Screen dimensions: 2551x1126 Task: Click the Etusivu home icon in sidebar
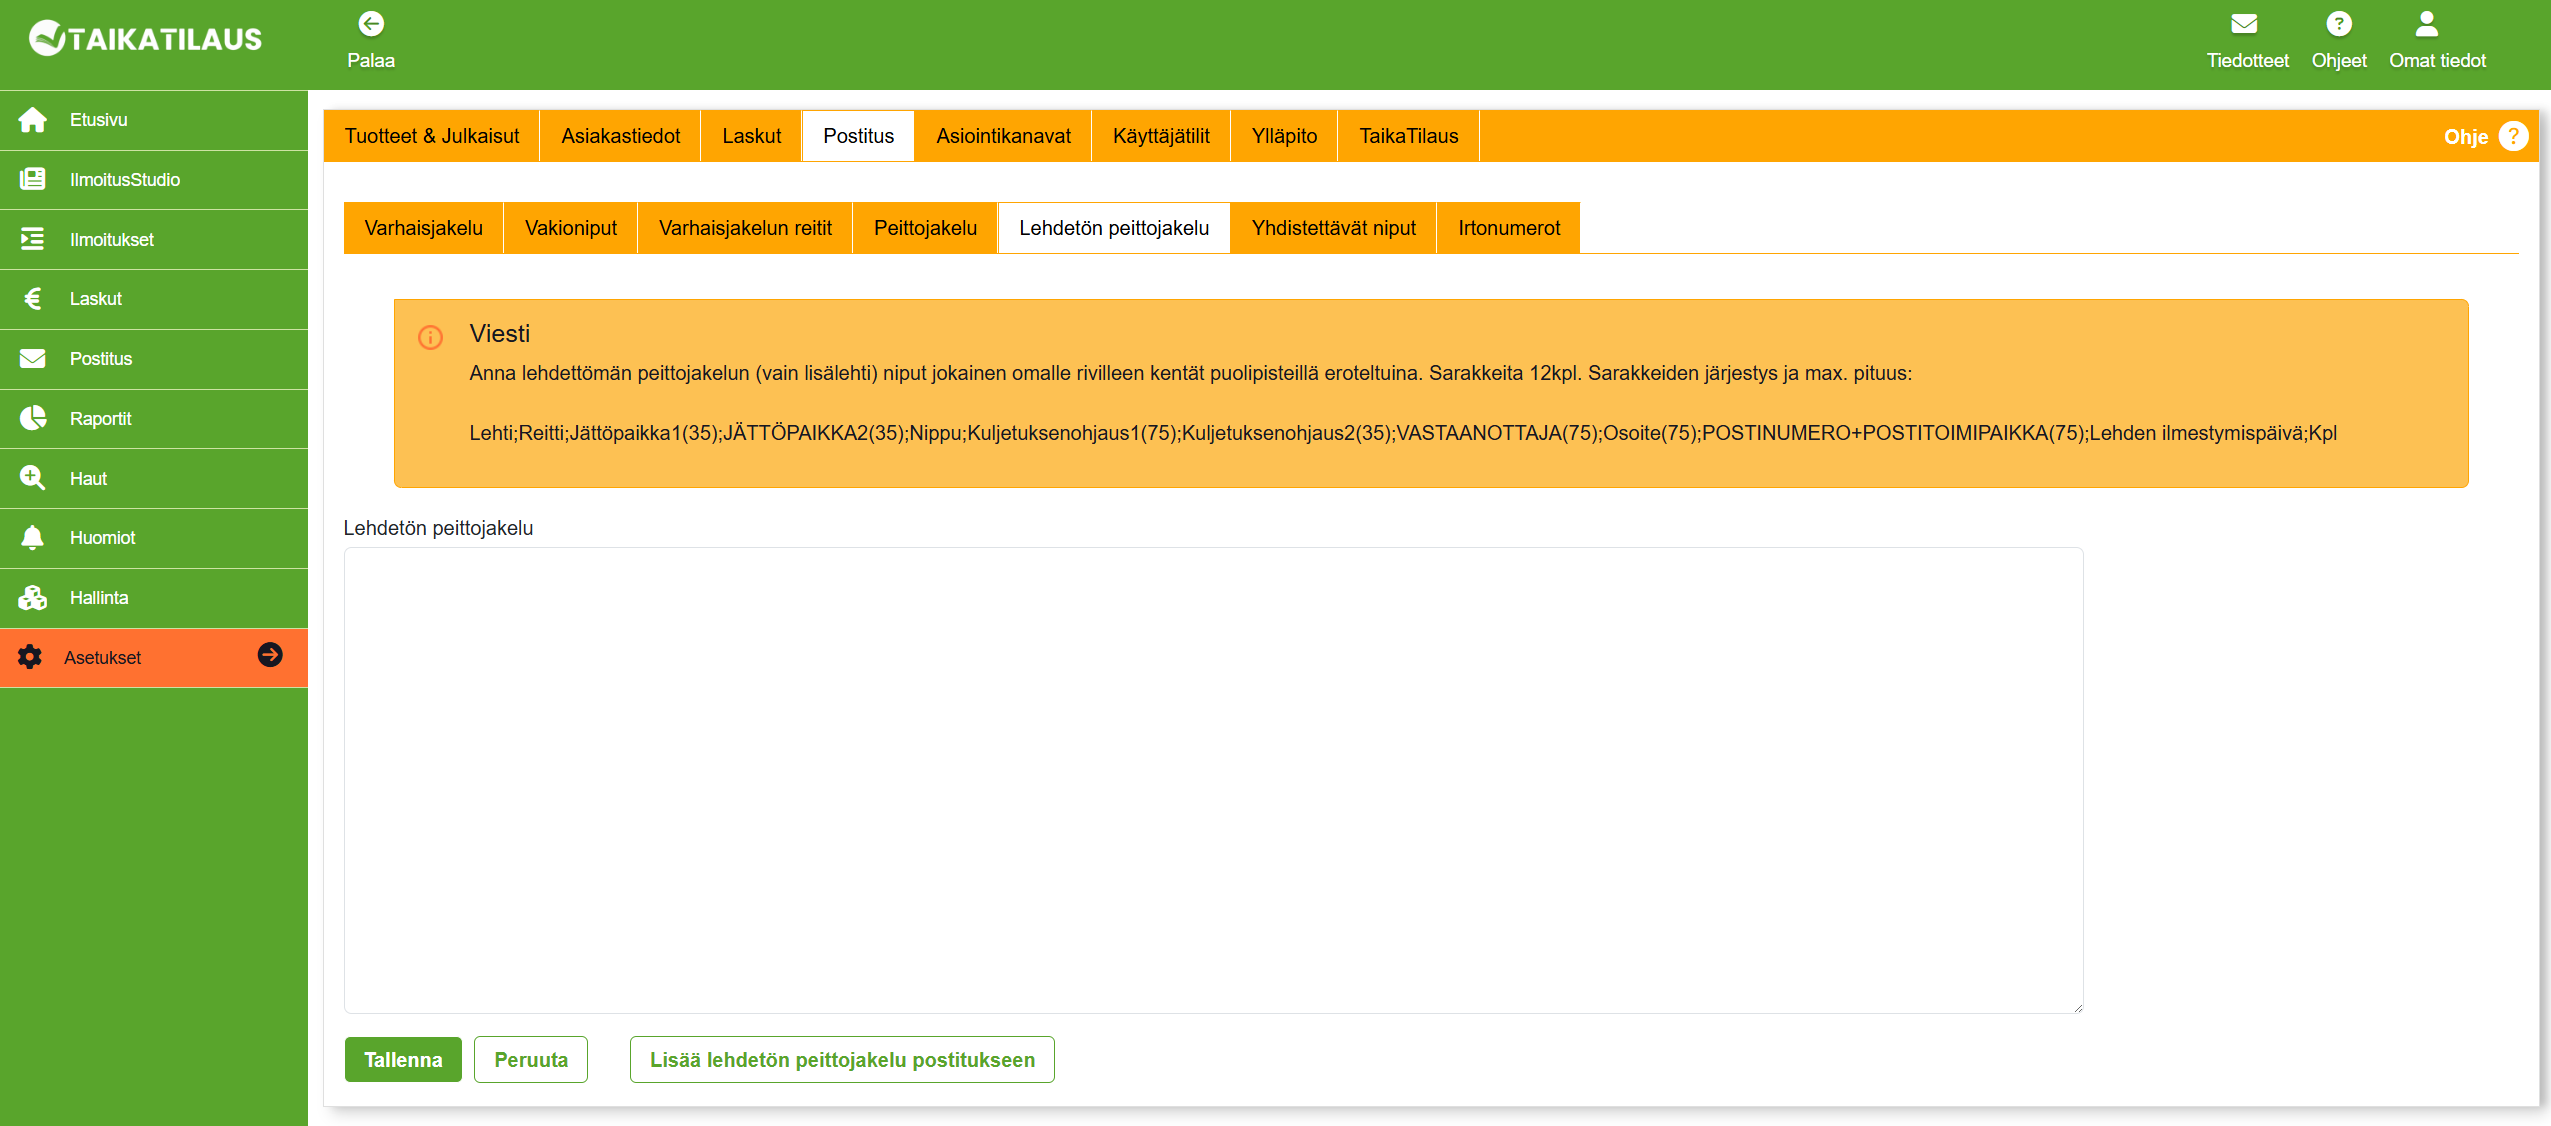tap(33, 120)
